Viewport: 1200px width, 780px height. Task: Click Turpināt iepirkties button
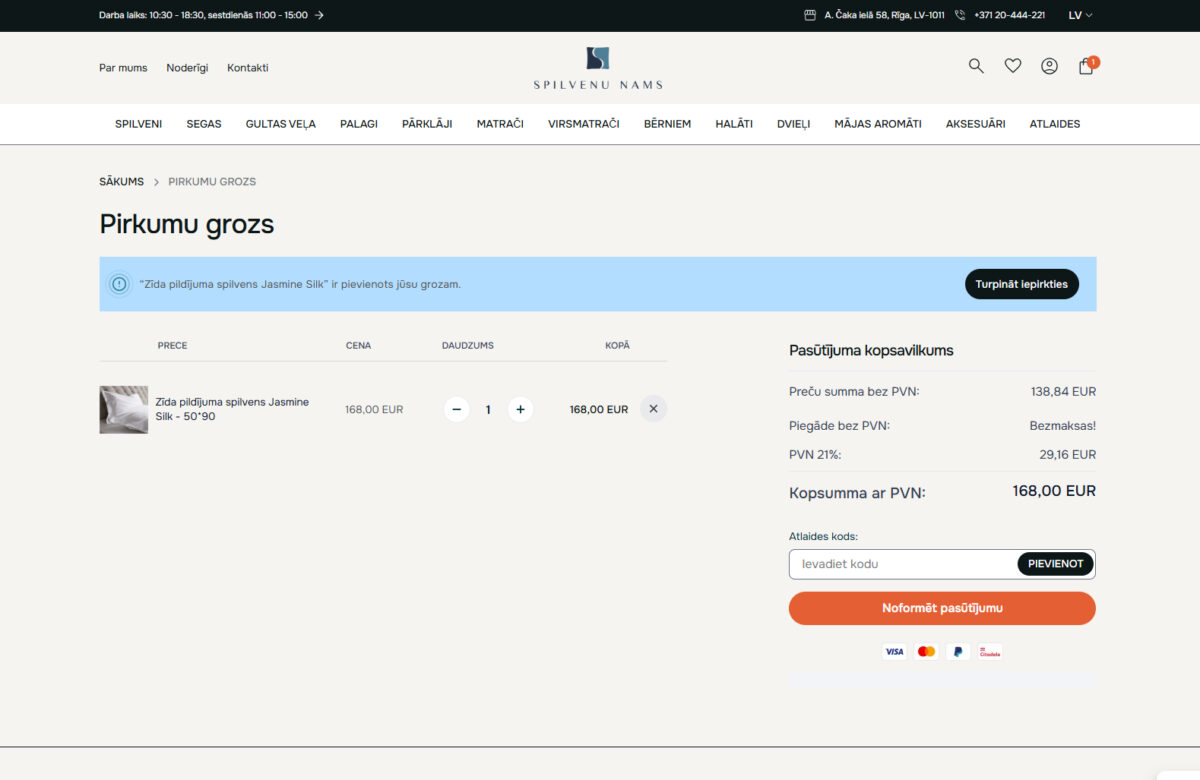pos(1021,284)
